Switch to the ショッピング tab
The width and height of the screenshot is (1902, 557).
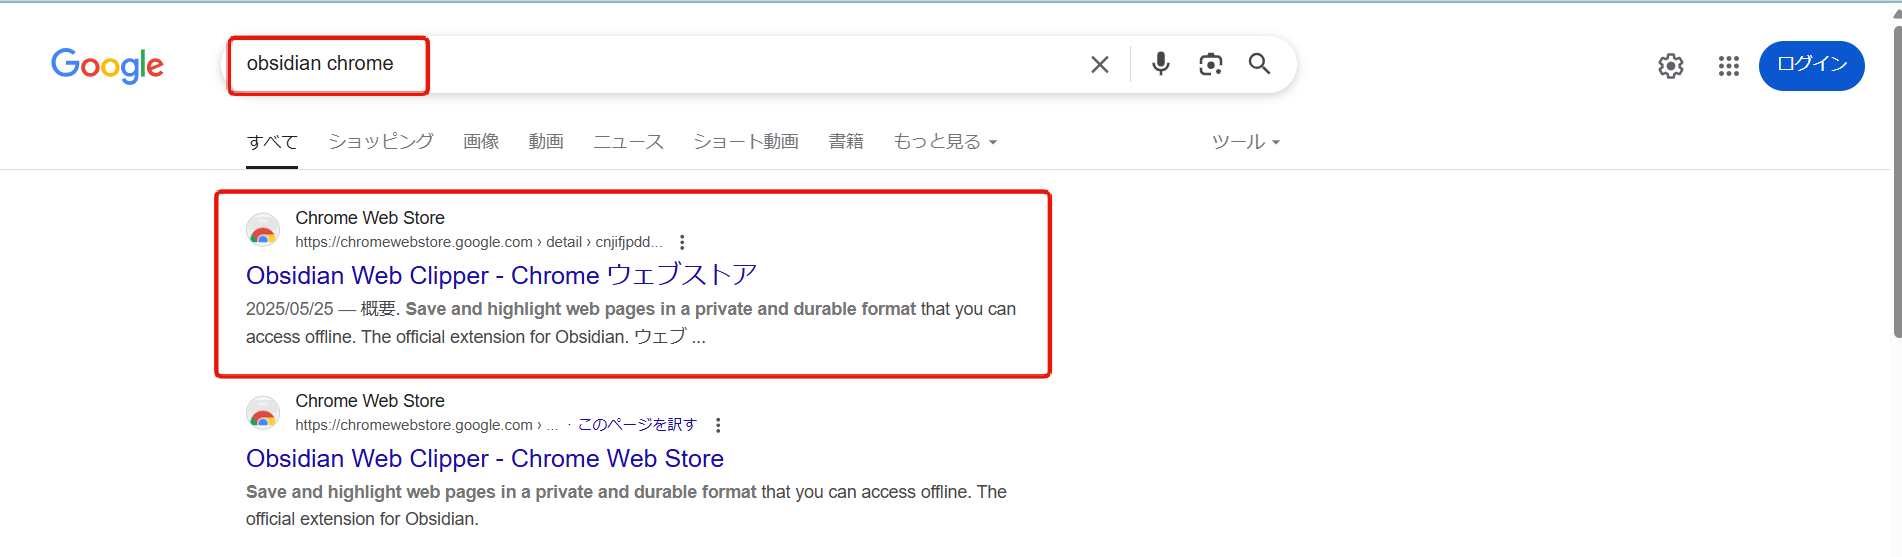click(381, 142)
